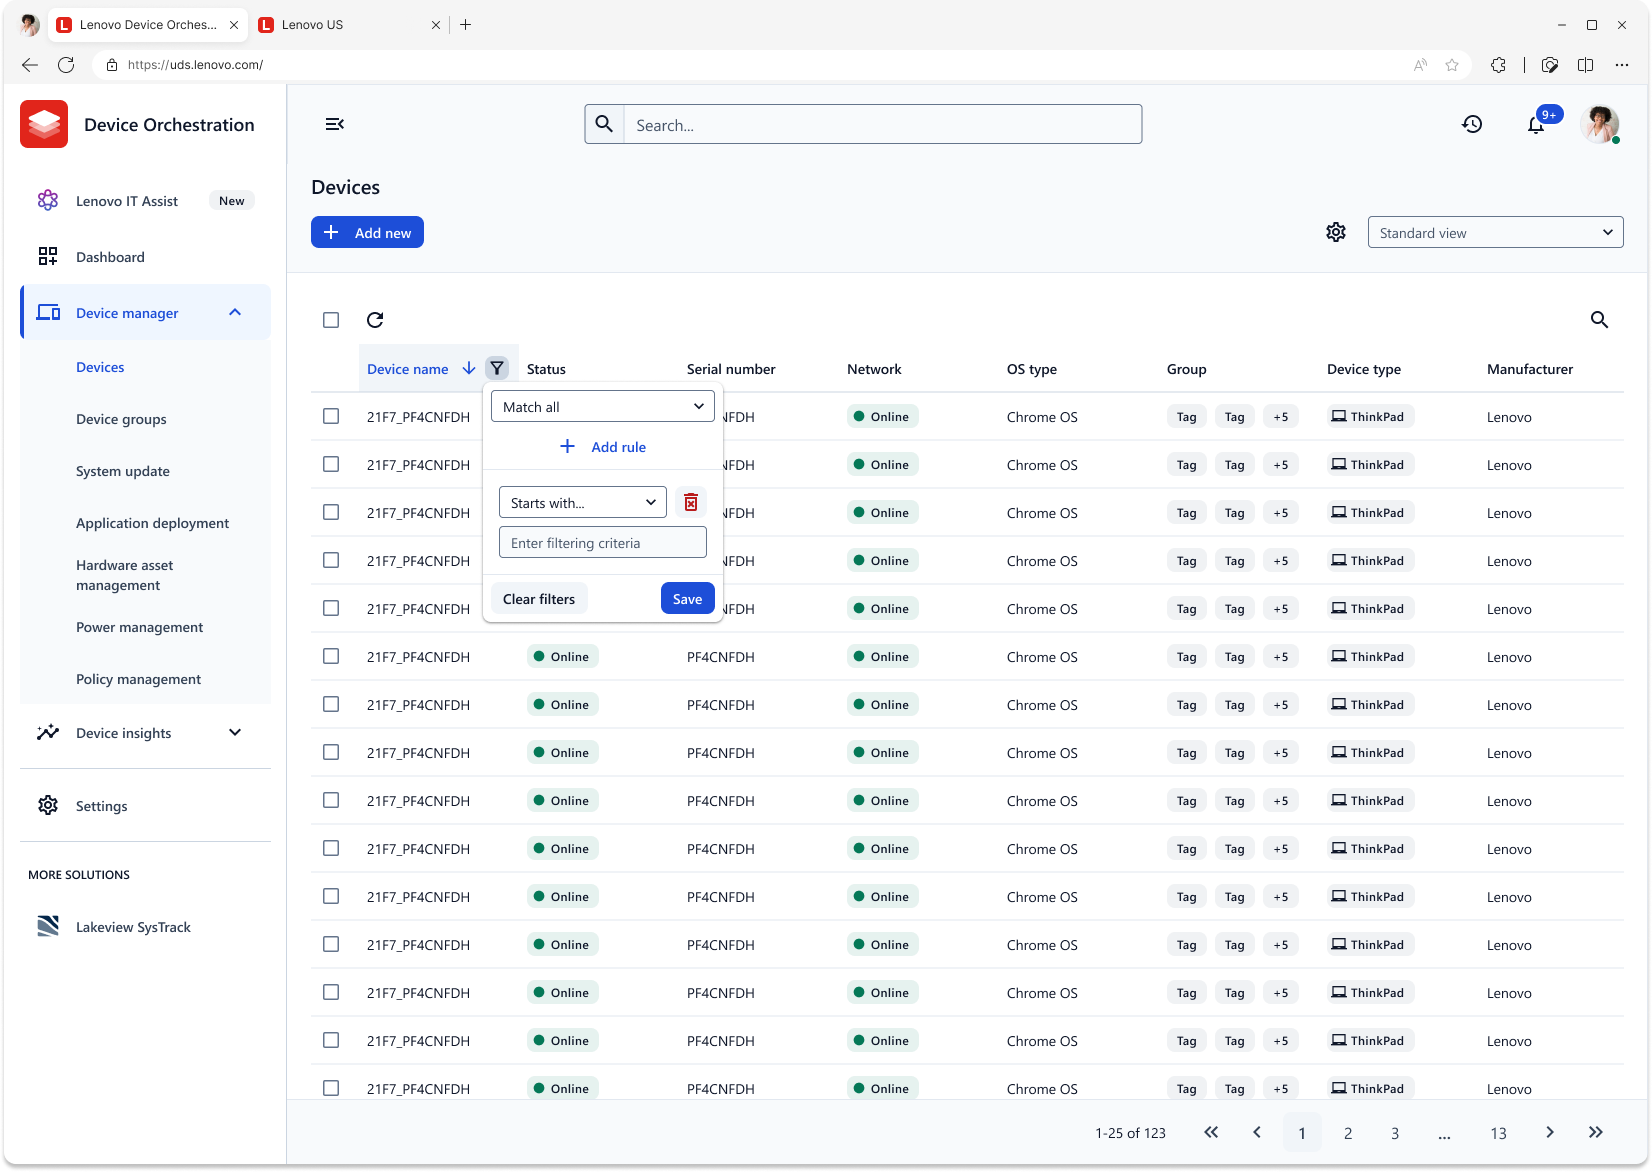The height and width of the screenshot is (1172, 1652).
Task: Save the filter settings
Action: click(x=687, y=598)
